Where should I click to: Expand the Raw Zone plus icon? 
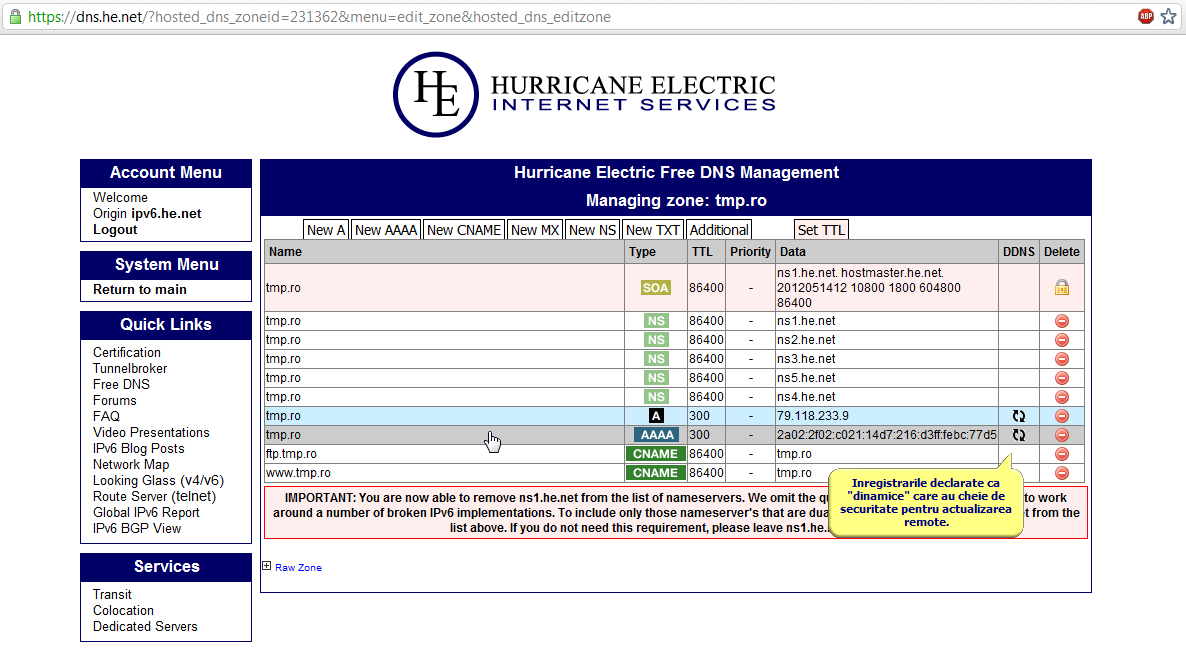point(266,565)
